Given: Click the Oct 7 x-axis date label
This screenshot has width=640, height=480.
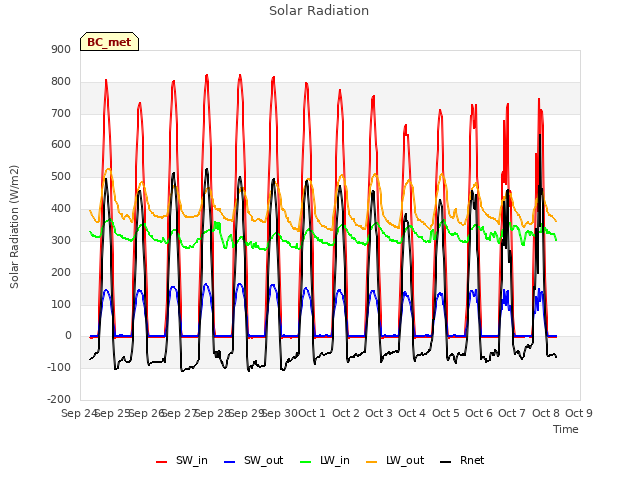Looking at the screenshot, I should click(512, 413).
